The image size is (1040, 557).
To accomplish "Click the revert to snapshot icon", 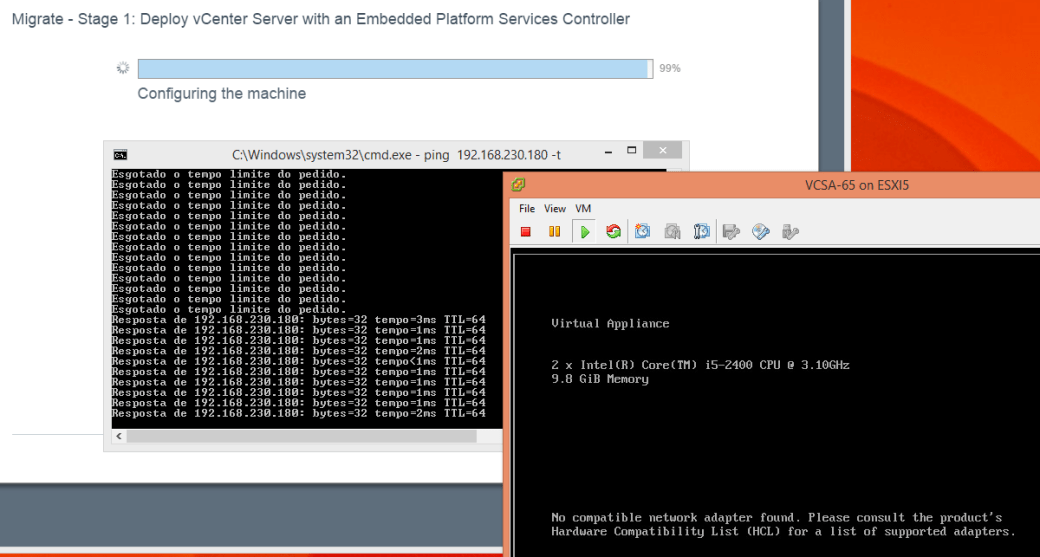I will coord(673,232).
